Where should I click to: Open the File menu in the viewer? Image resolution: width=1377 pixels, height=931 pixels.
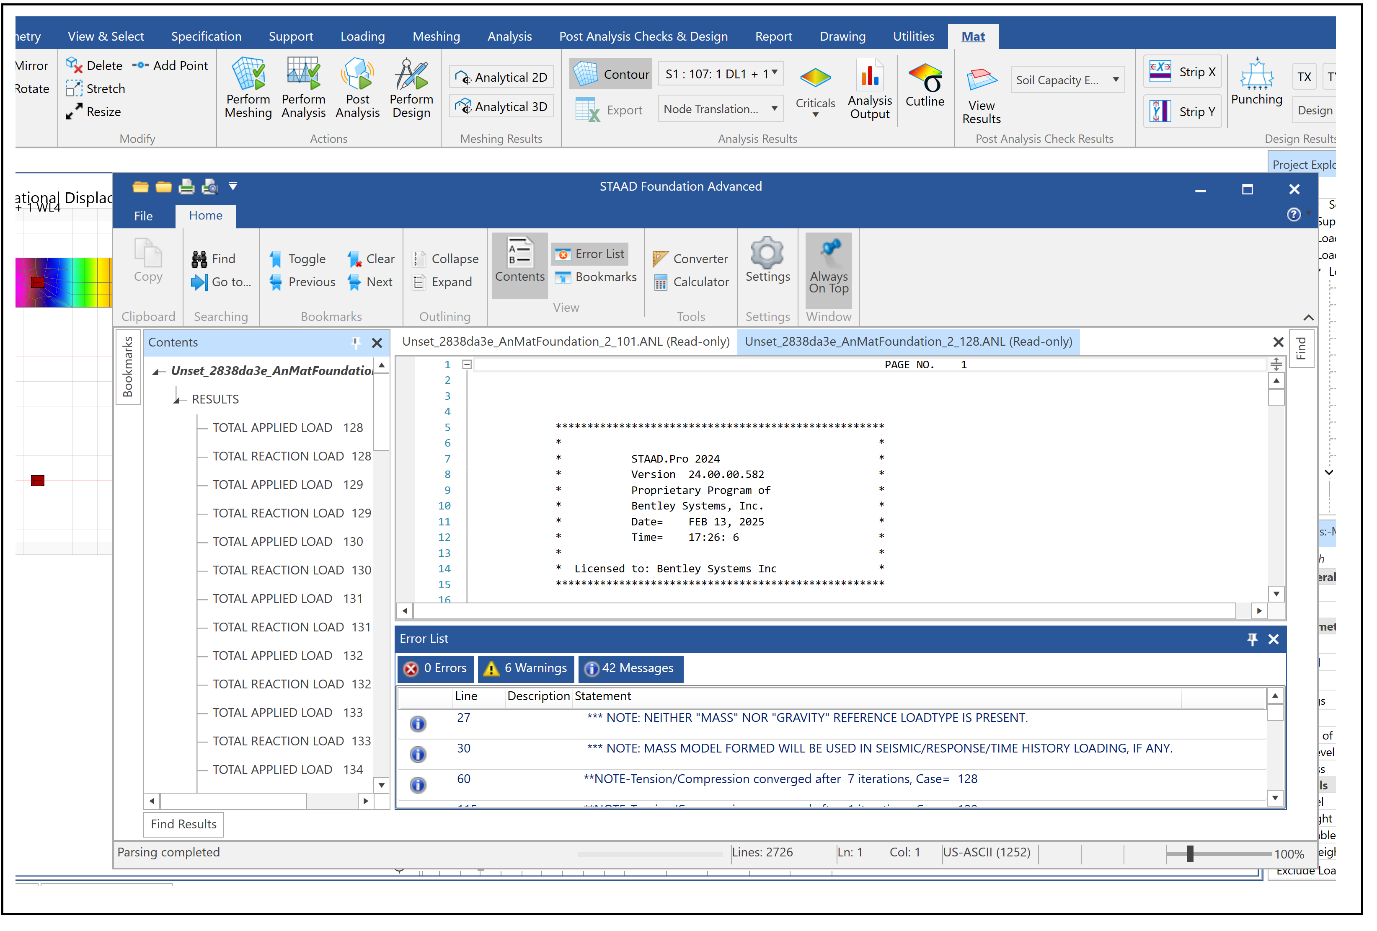(x=143, y=216)
